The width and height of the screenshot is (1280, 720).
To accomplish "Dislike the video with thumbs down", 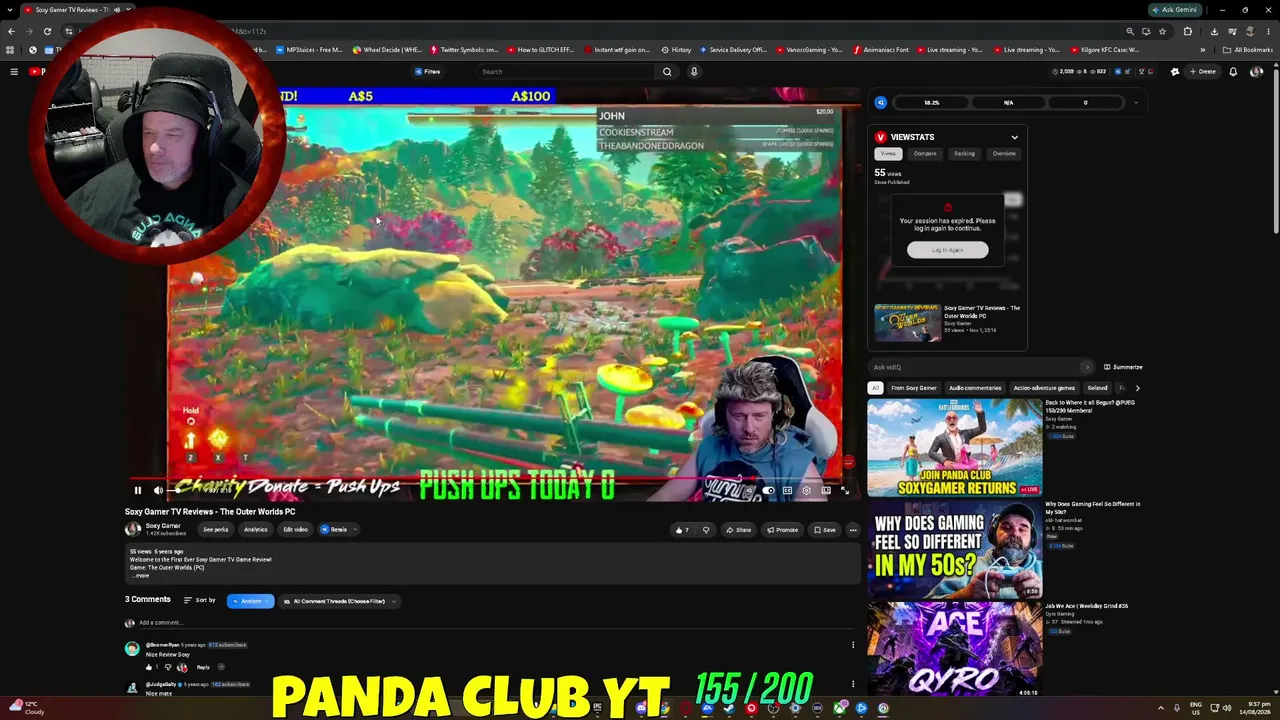I will (x=706, y=530).
